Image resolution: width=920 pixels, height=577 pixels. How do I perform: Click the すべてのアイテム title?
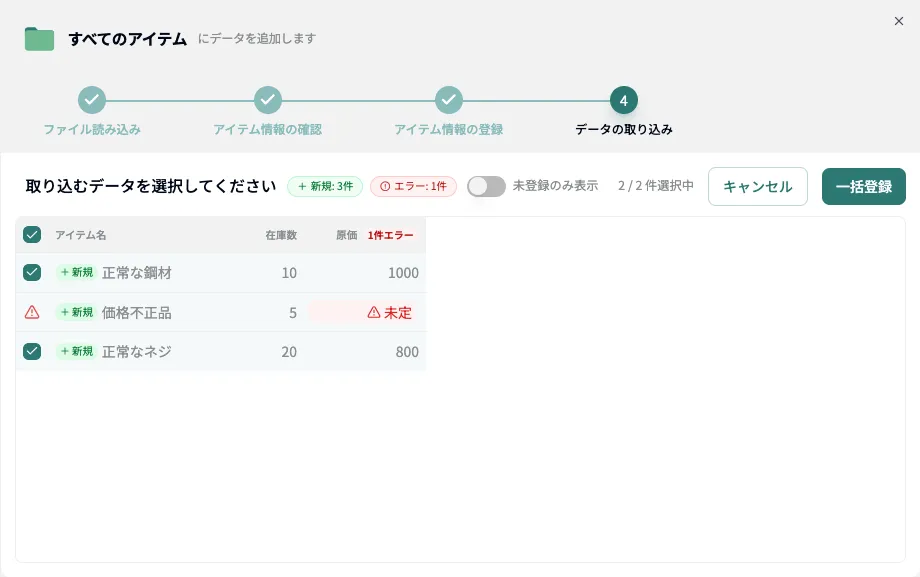point(128,39)
